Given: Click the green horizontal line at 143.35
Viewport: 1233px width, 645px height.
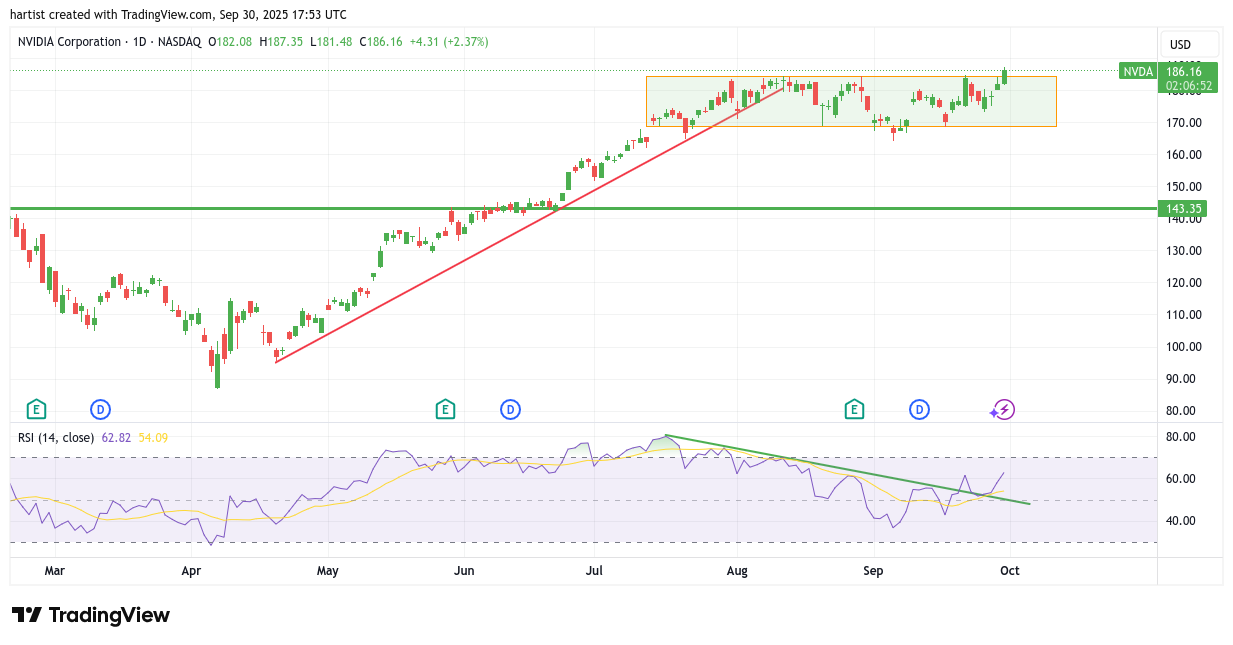Looking at the screenshot, I should click(300, 209).
